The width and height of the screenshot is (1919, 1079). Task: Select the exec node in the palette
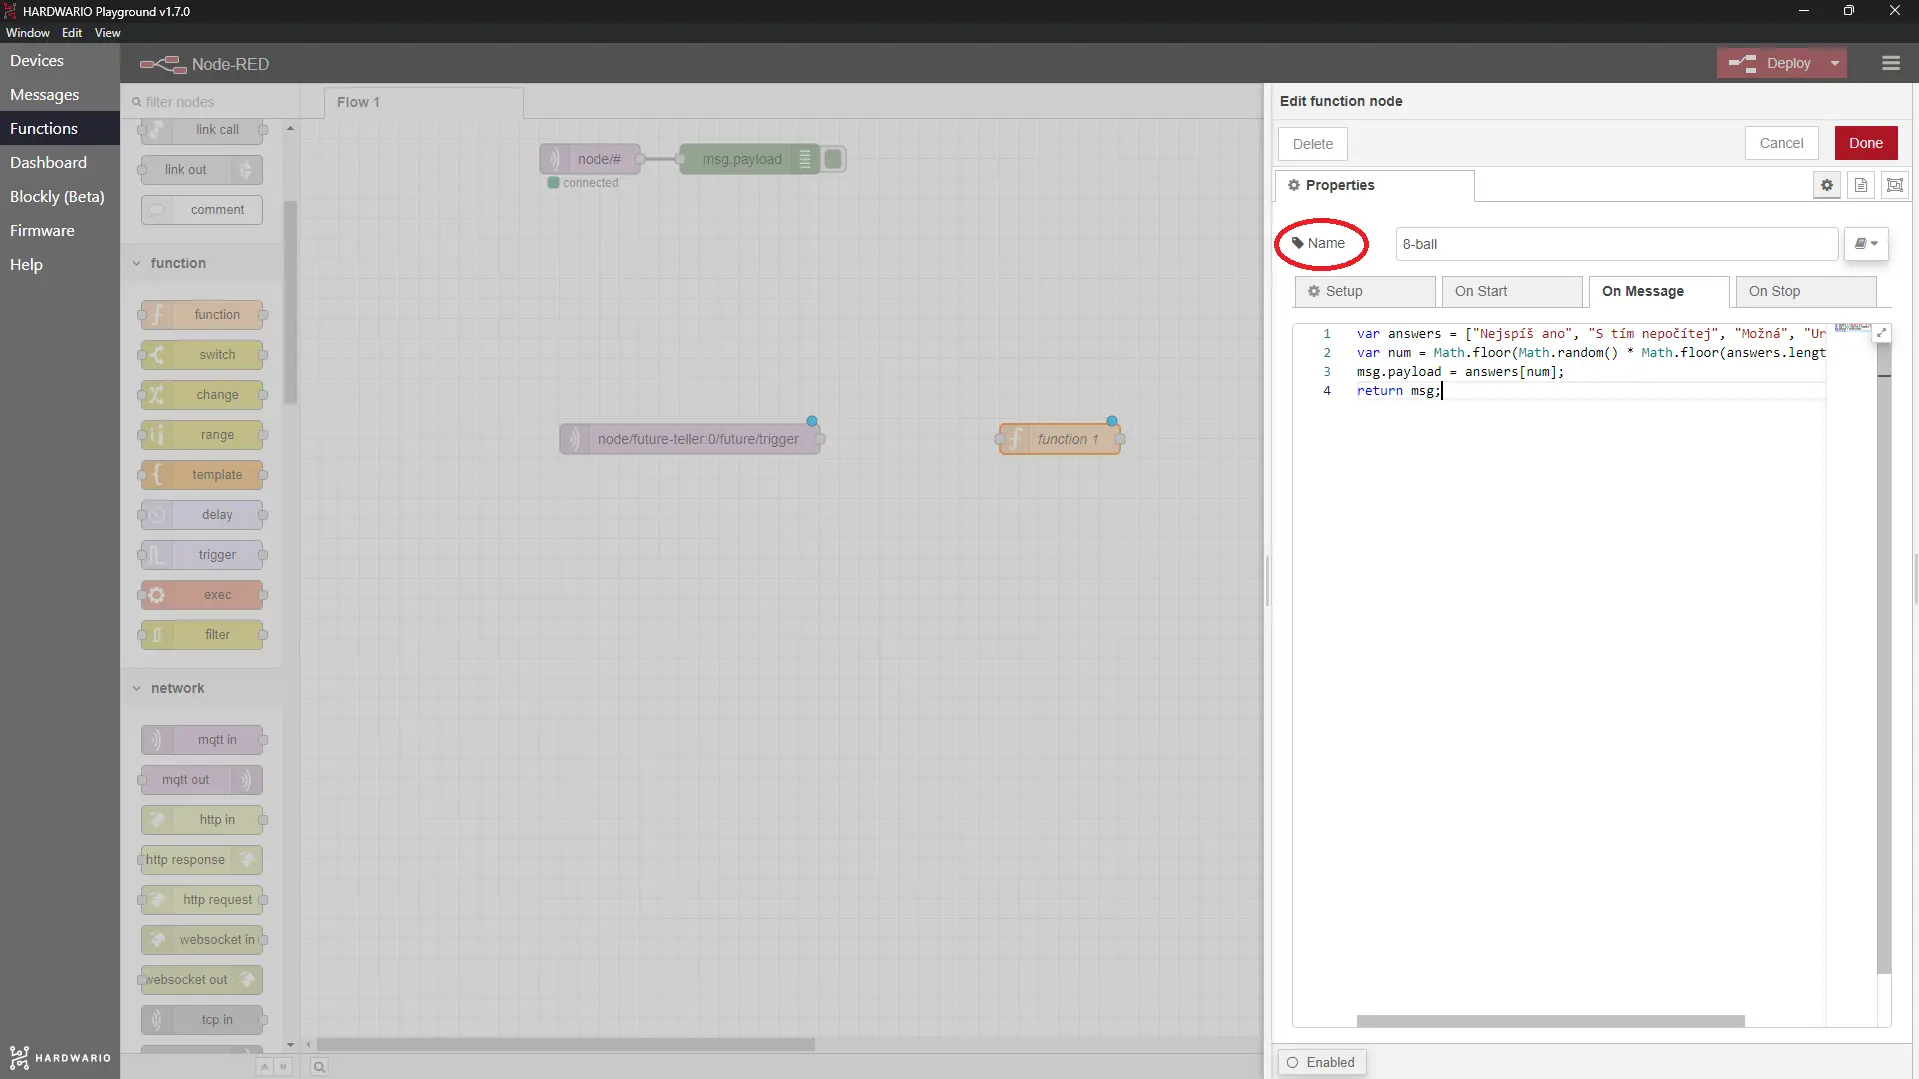coord(202,595)
